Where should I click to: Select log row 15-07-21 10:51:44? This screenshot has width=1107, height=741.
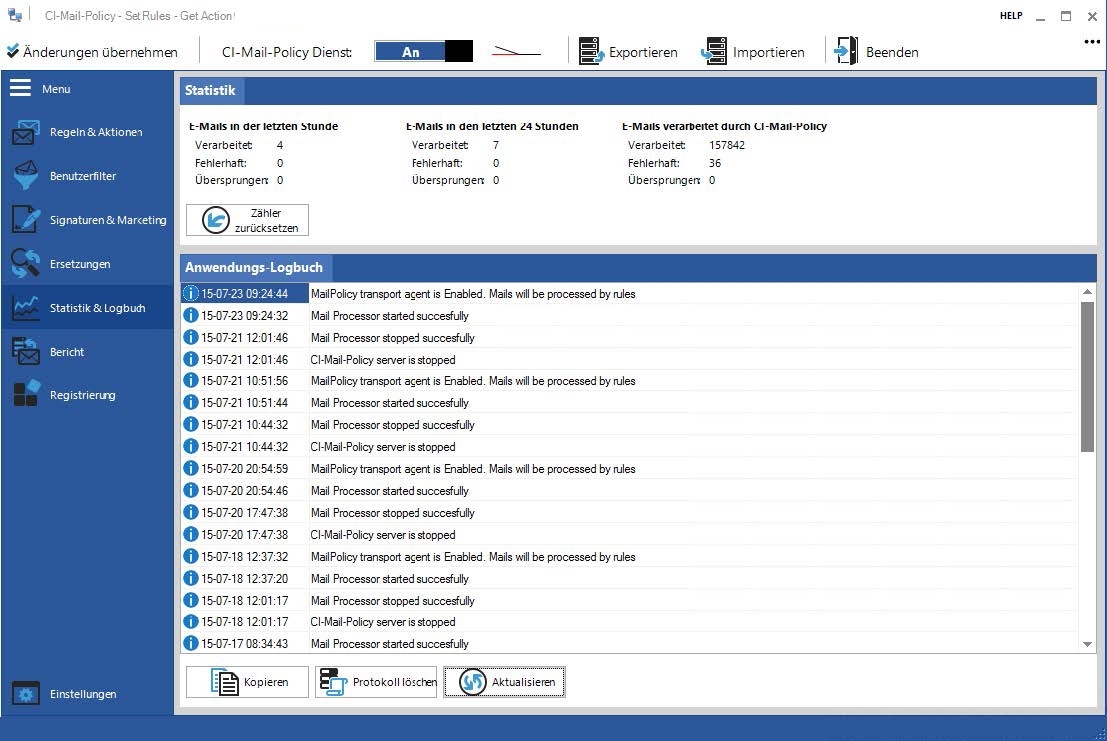pos(628,403)
